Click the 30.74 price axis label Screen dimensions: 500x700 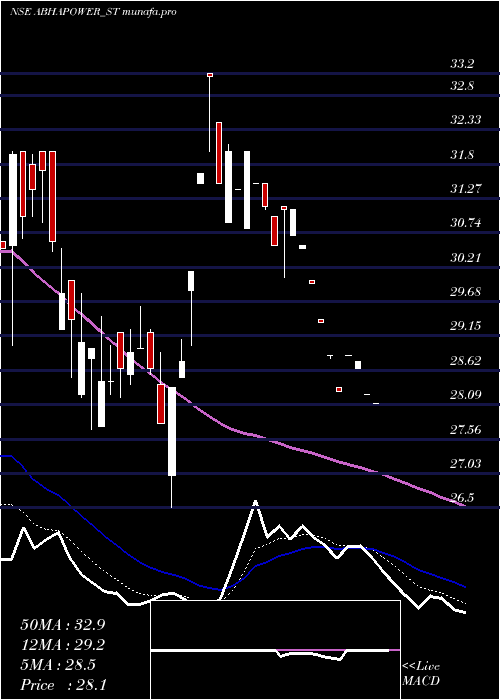pyautogui.click(x=466, y=223)
